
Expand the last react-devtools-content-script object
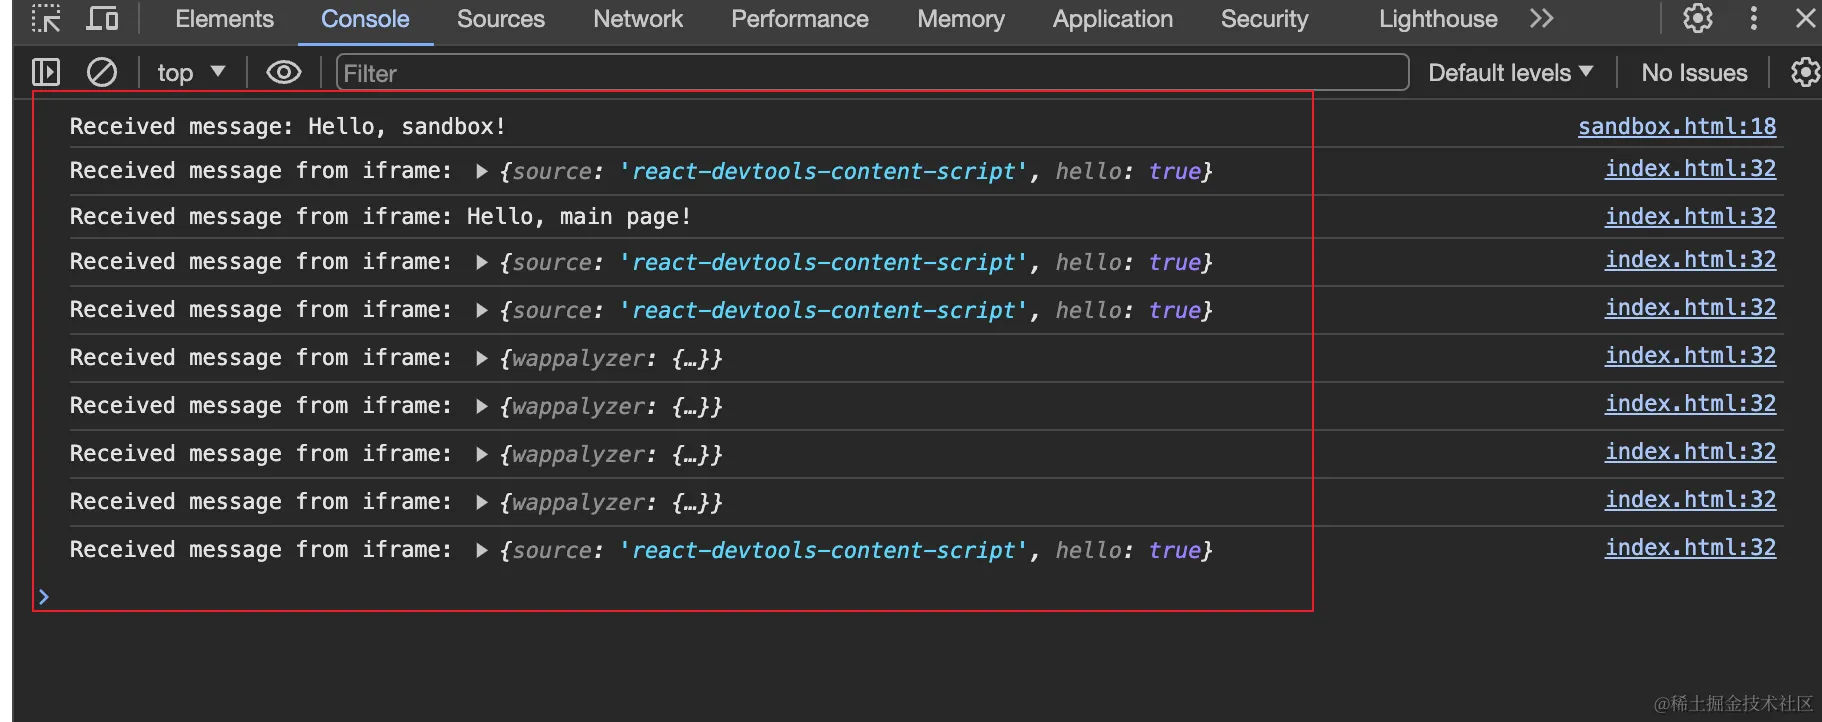[x=482, y=550]
